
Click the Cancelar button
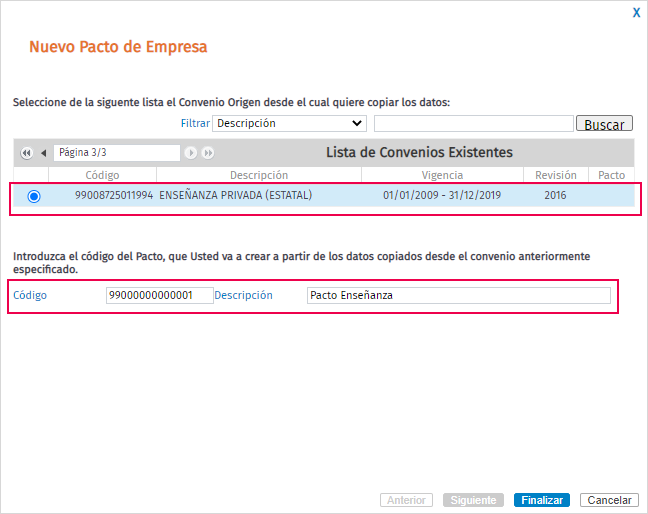click(609, 500)
